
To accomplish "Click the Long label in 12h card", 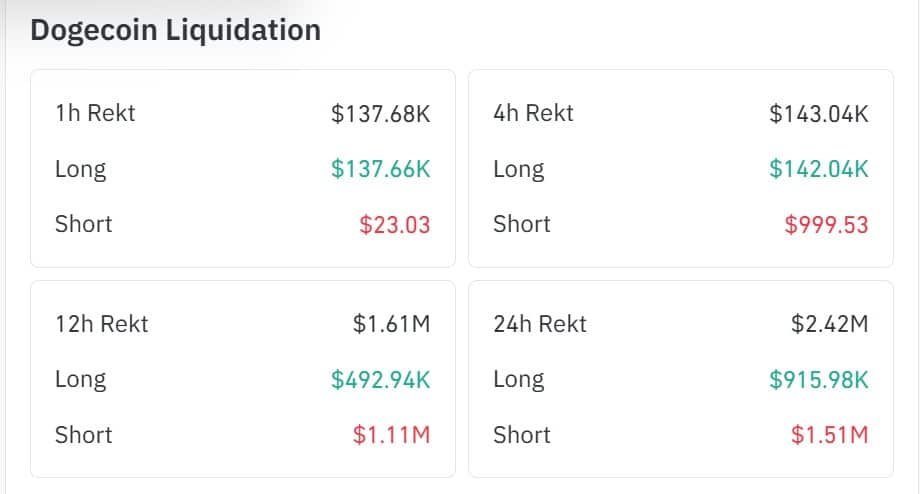I will [x=80, y=380].
